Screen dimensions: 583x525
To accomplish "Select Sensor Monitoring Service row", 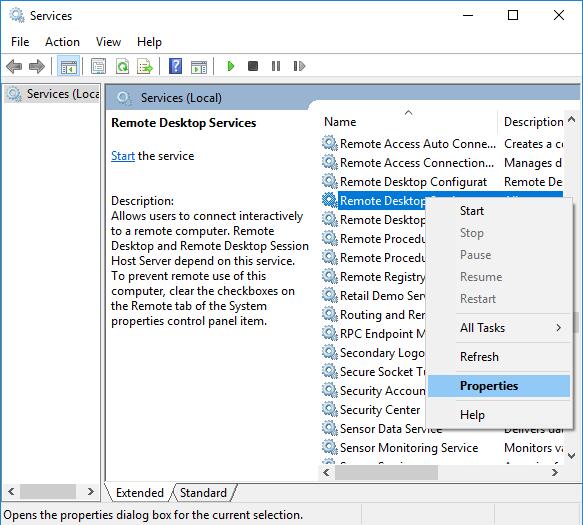I will coord(442,447).
